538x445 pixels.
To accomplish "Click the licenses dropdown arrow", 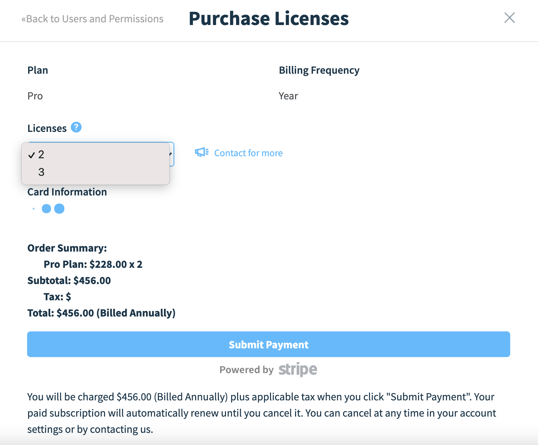I will (171, 154).
